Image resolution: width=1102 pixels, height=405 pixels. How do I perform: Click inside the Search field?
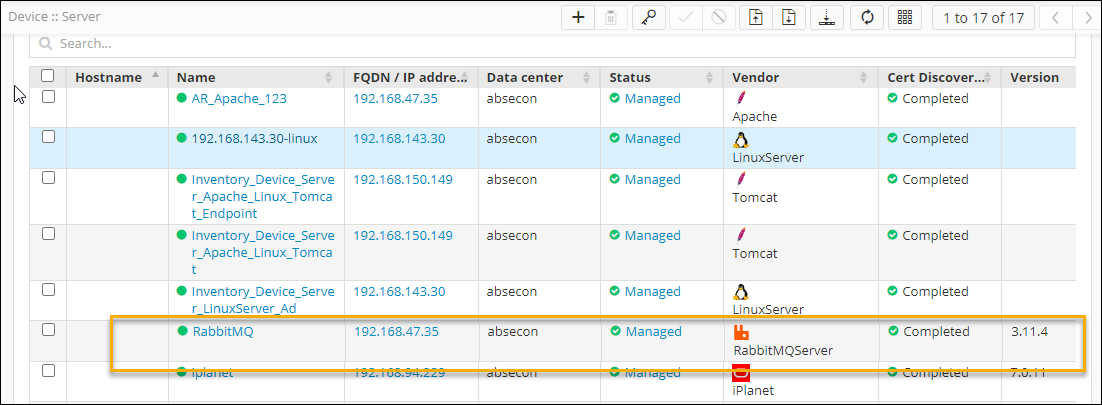[552, 44]
